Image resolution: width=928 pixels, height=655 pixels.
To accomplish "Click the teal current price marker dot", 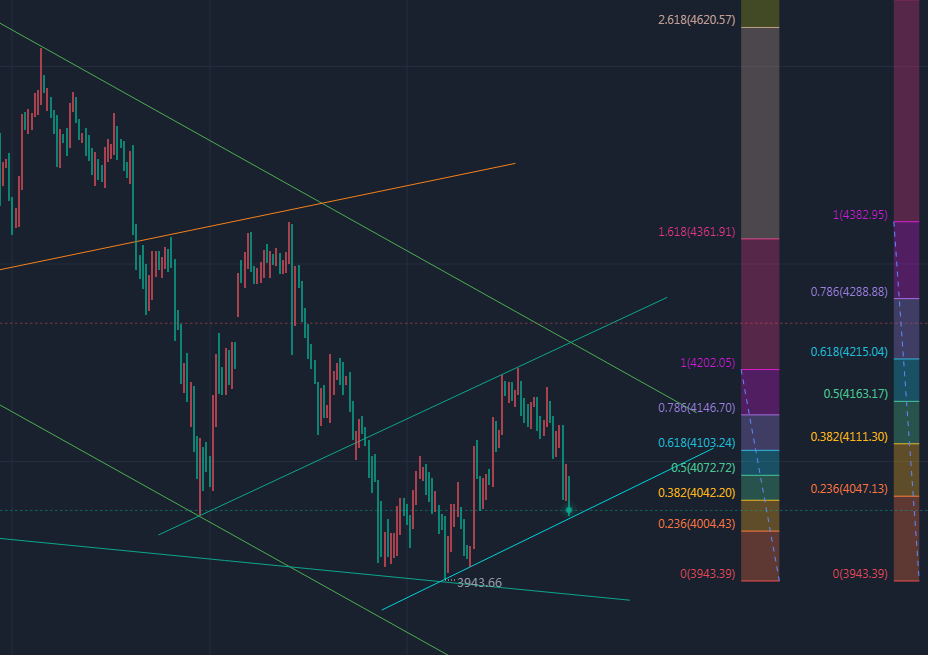I will tap(569, 510).
